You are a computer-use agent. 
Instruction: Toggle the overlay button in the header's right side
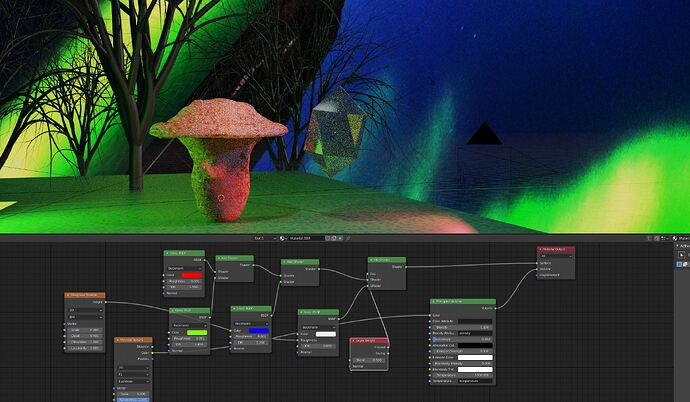click(661, 238)
